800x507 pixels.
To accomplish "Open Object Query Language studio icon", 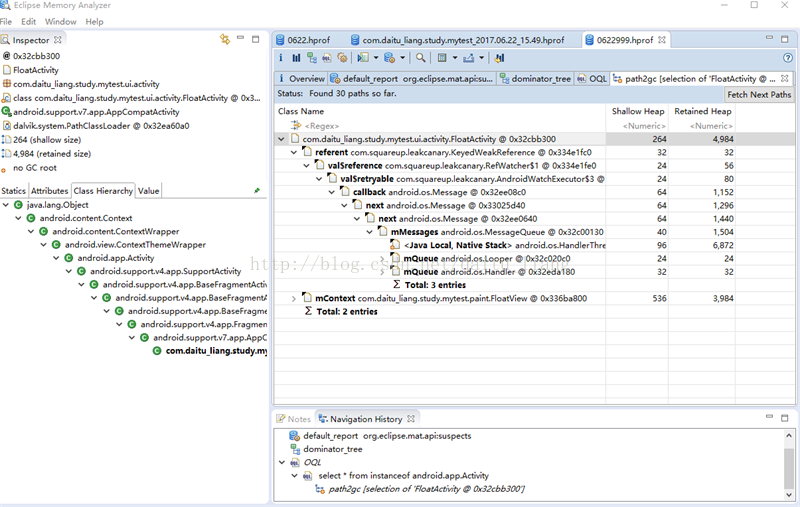I will pyautogui.click(x=327, y=58).
